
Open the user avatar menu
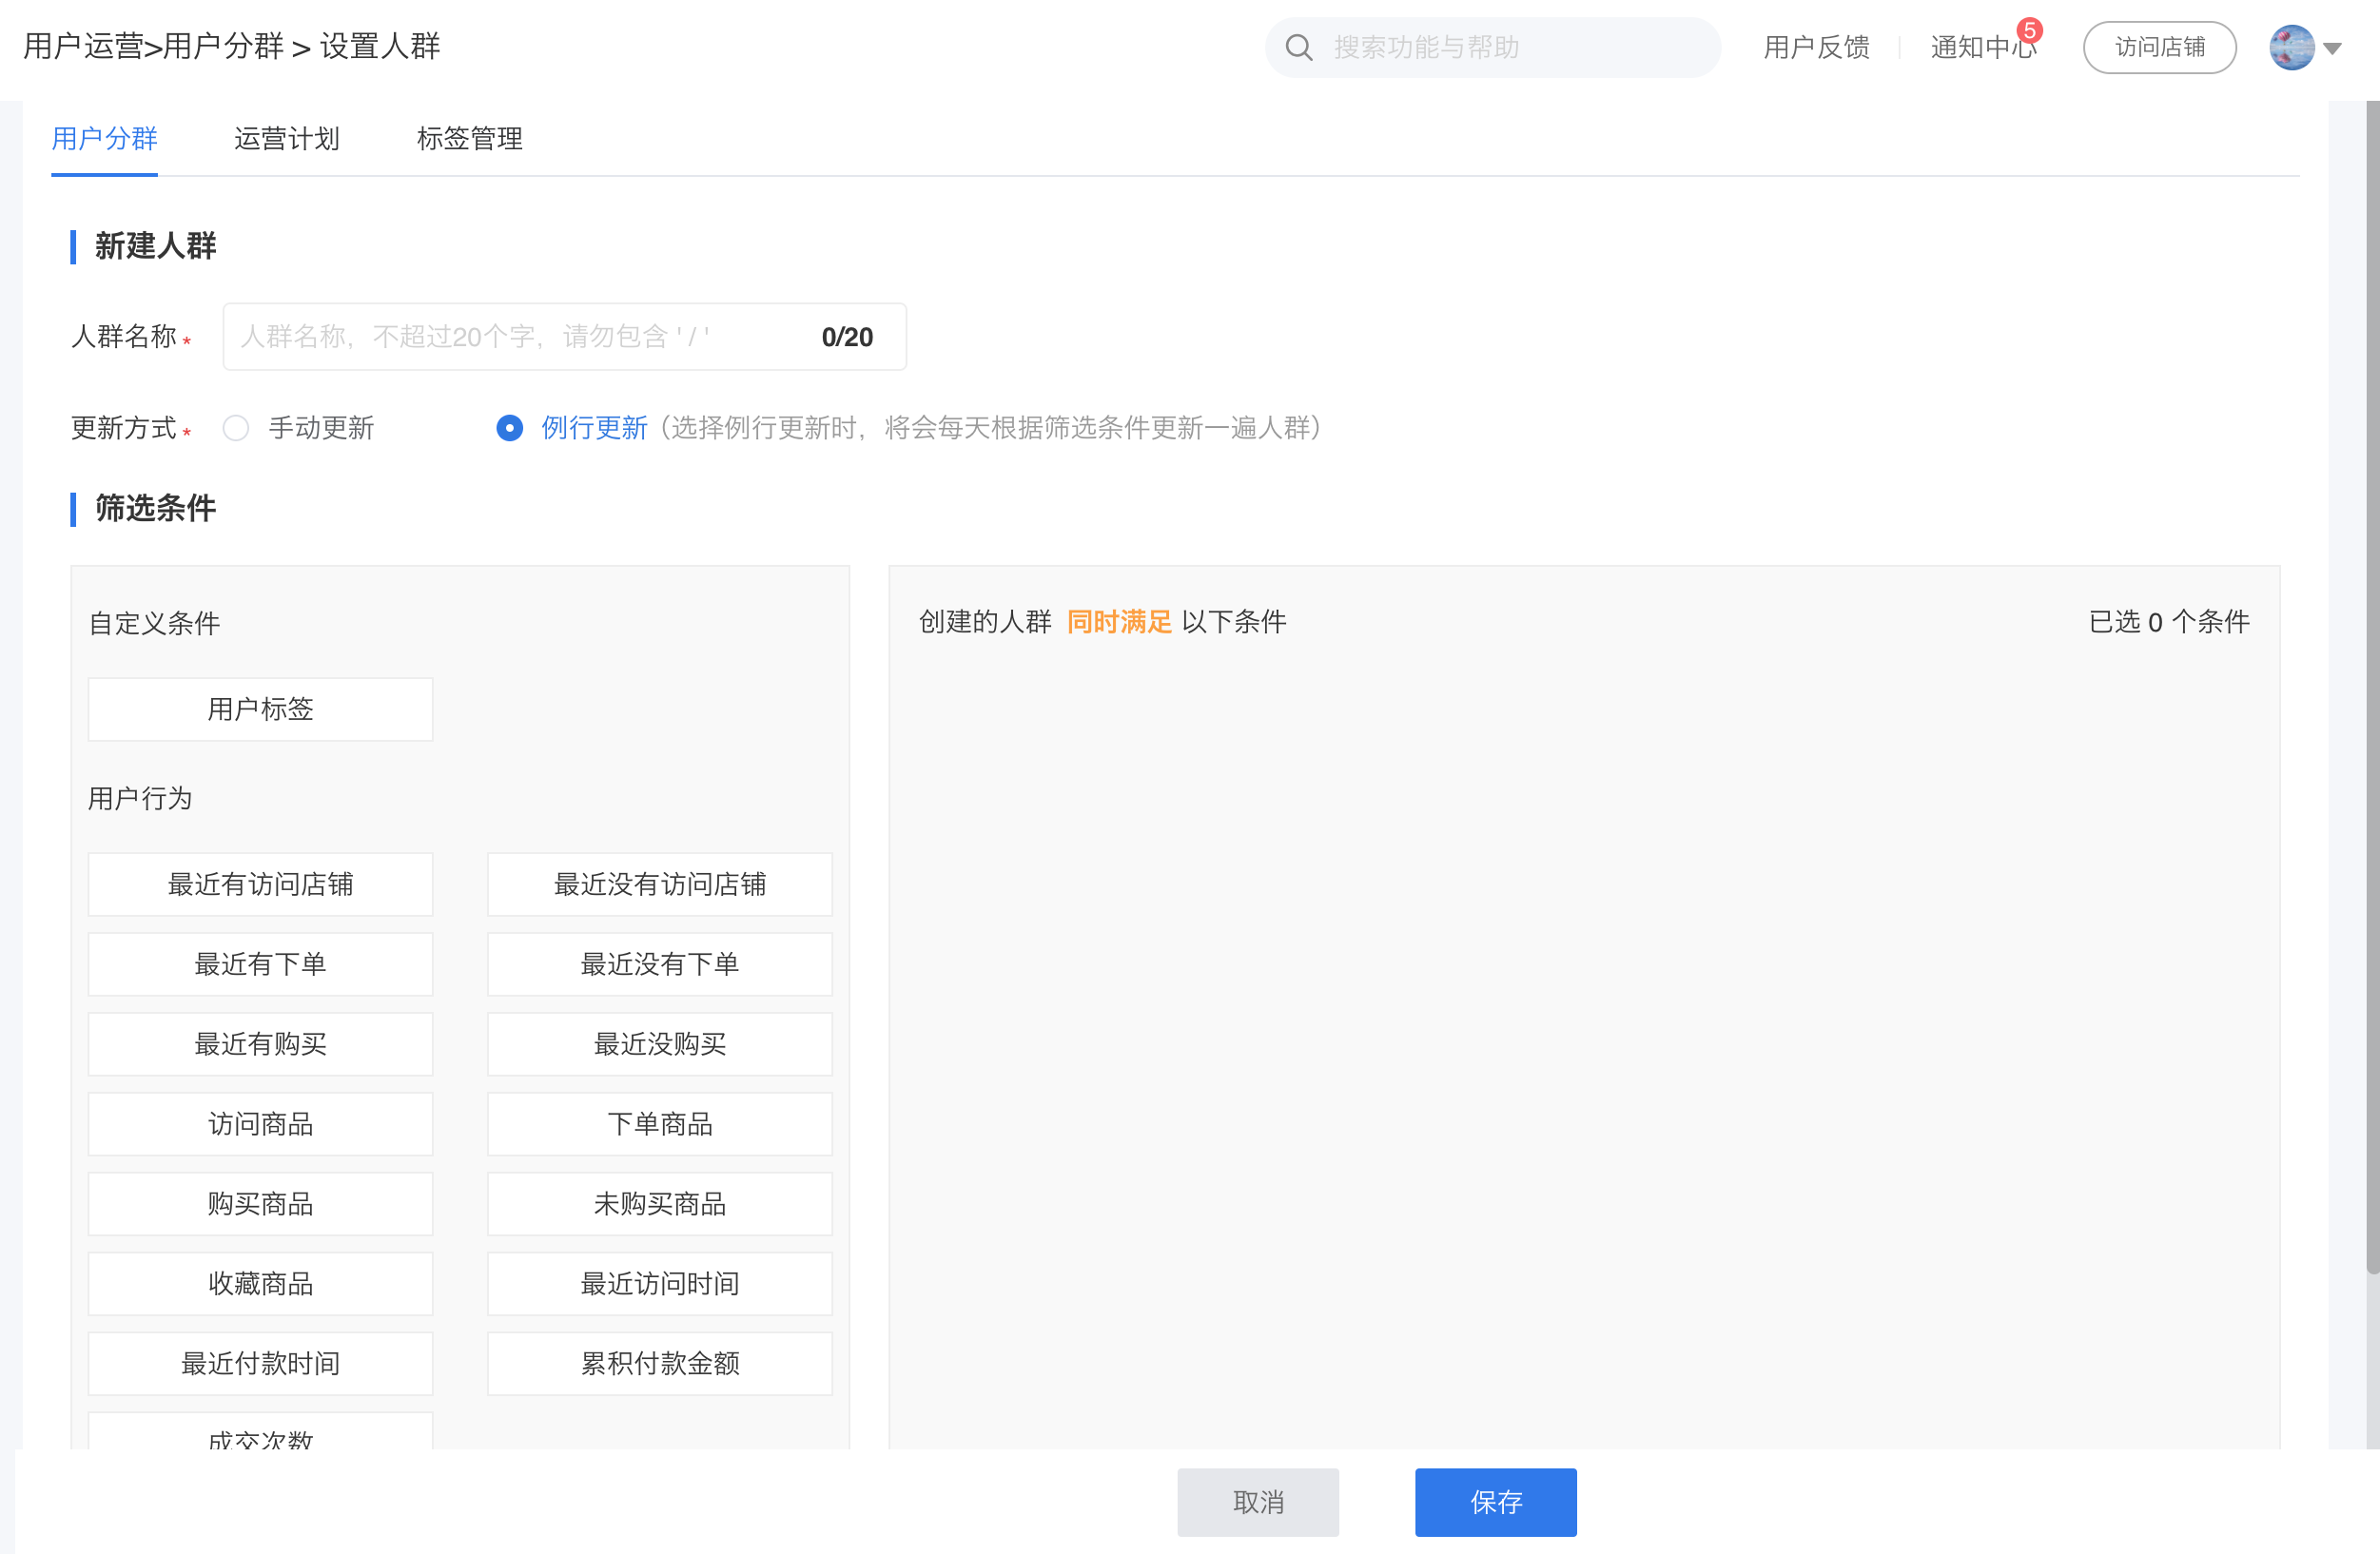pos(2291,47)
